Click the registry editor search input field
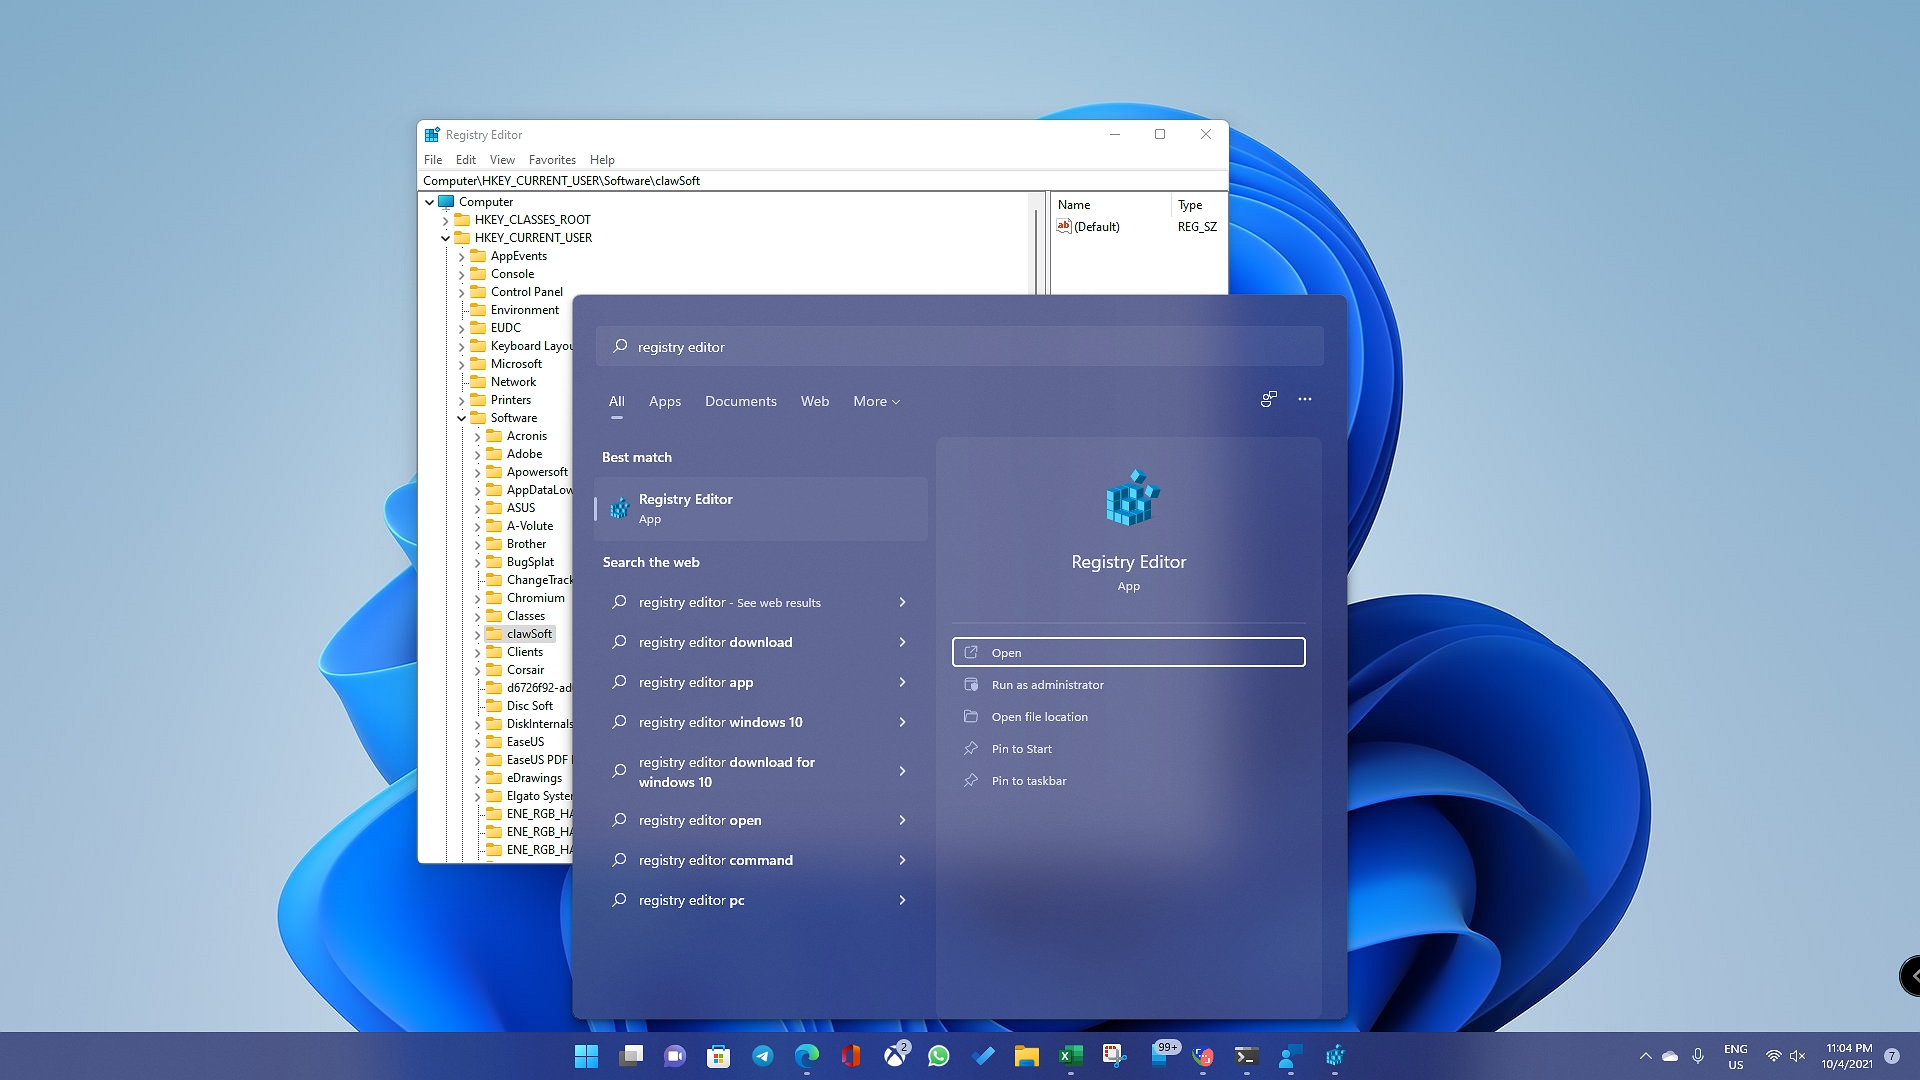The width and height of the screenshot is (1920, 1080). click(960, 347)
